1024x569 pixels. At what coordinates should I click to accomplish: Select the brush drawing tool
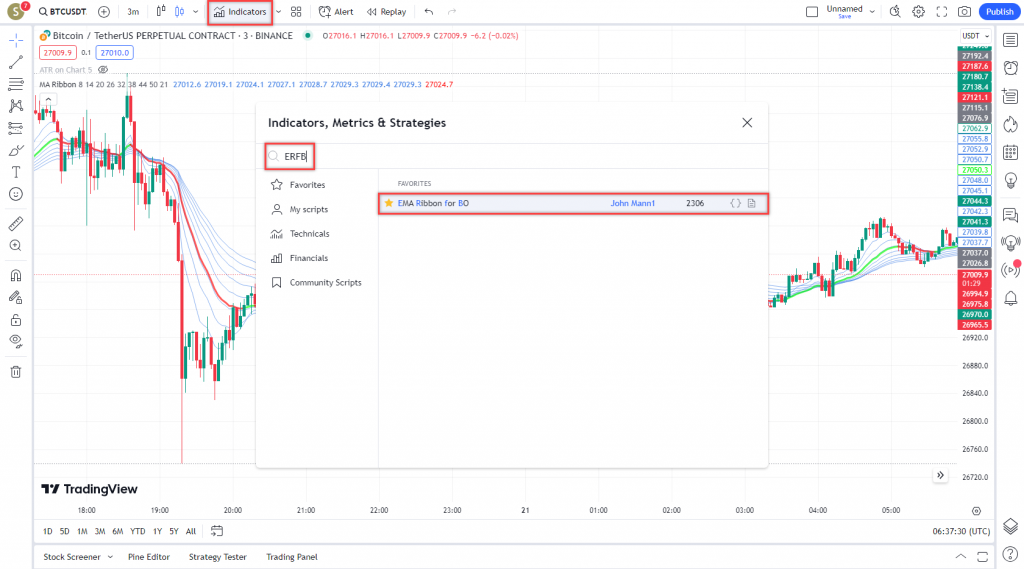click(x=16, y=150)
